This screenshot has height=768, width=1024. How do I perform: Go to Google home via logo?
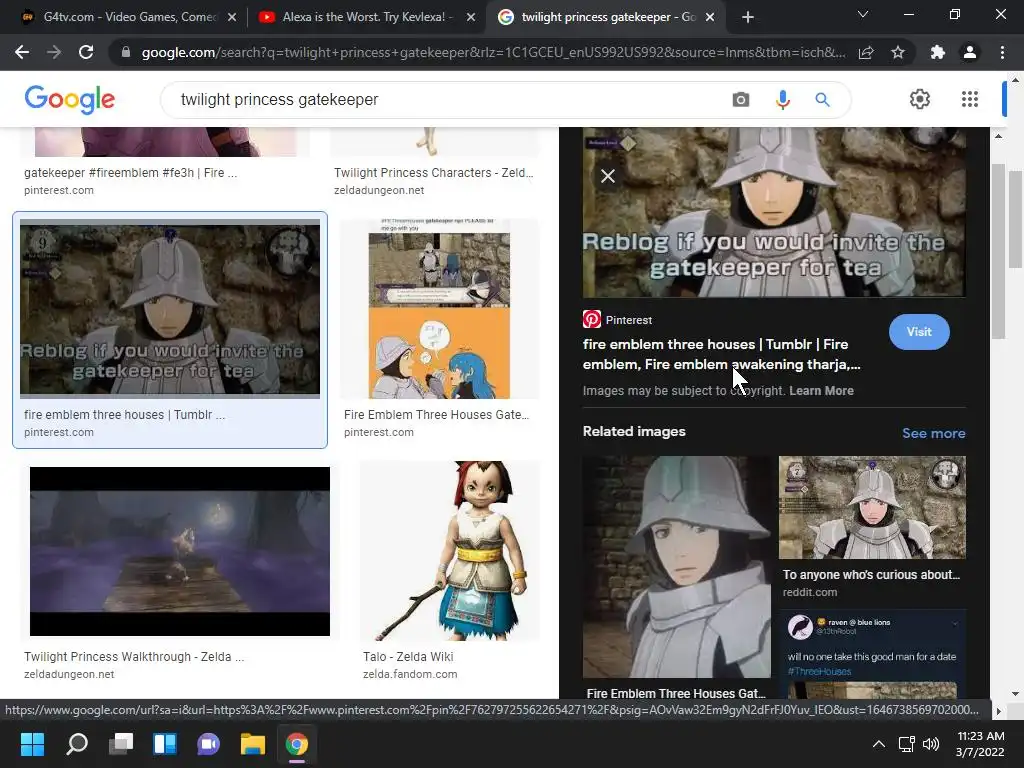click(x=70, y=99)
